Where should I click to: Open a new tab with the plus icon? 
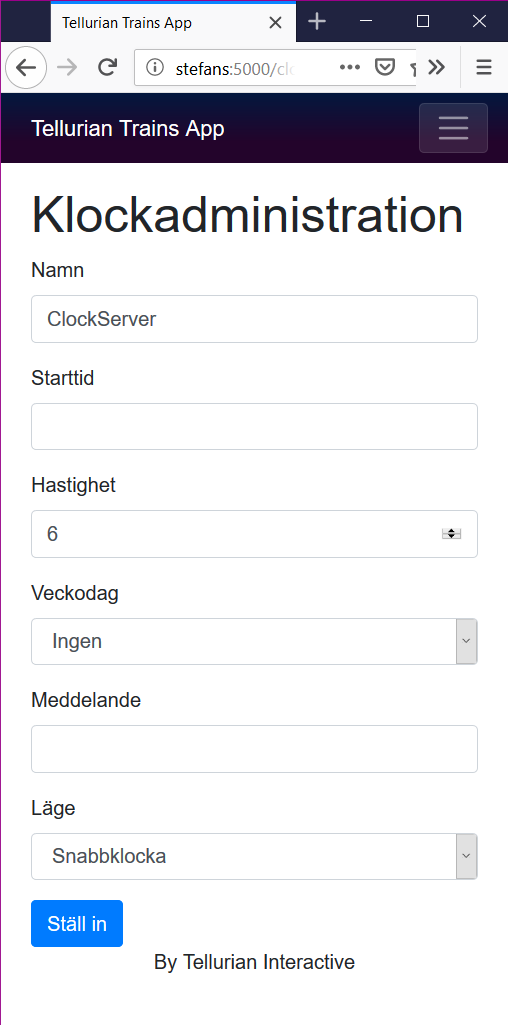click(317, 22)
